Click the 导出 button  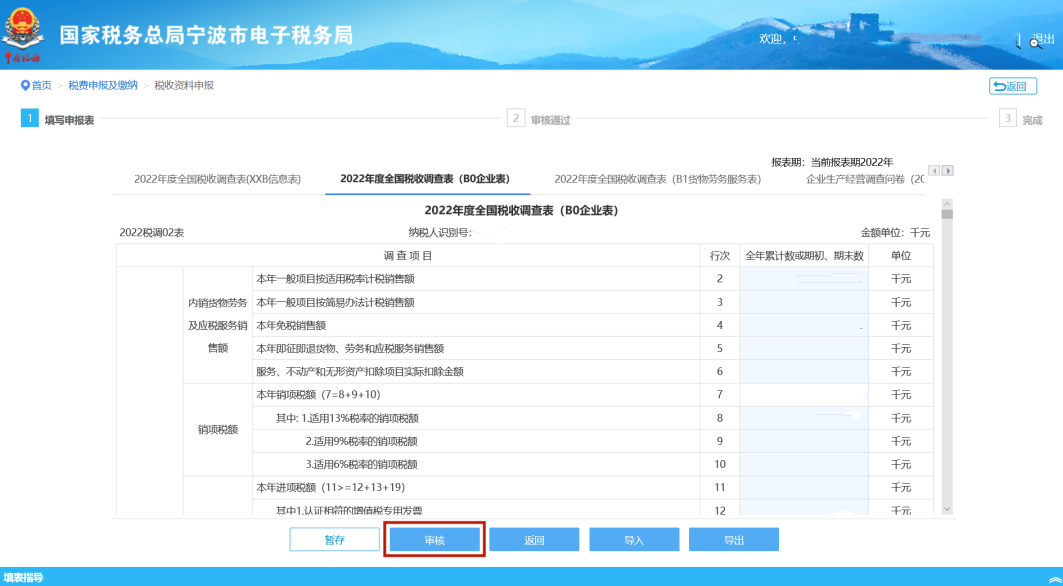pos(734,540)
